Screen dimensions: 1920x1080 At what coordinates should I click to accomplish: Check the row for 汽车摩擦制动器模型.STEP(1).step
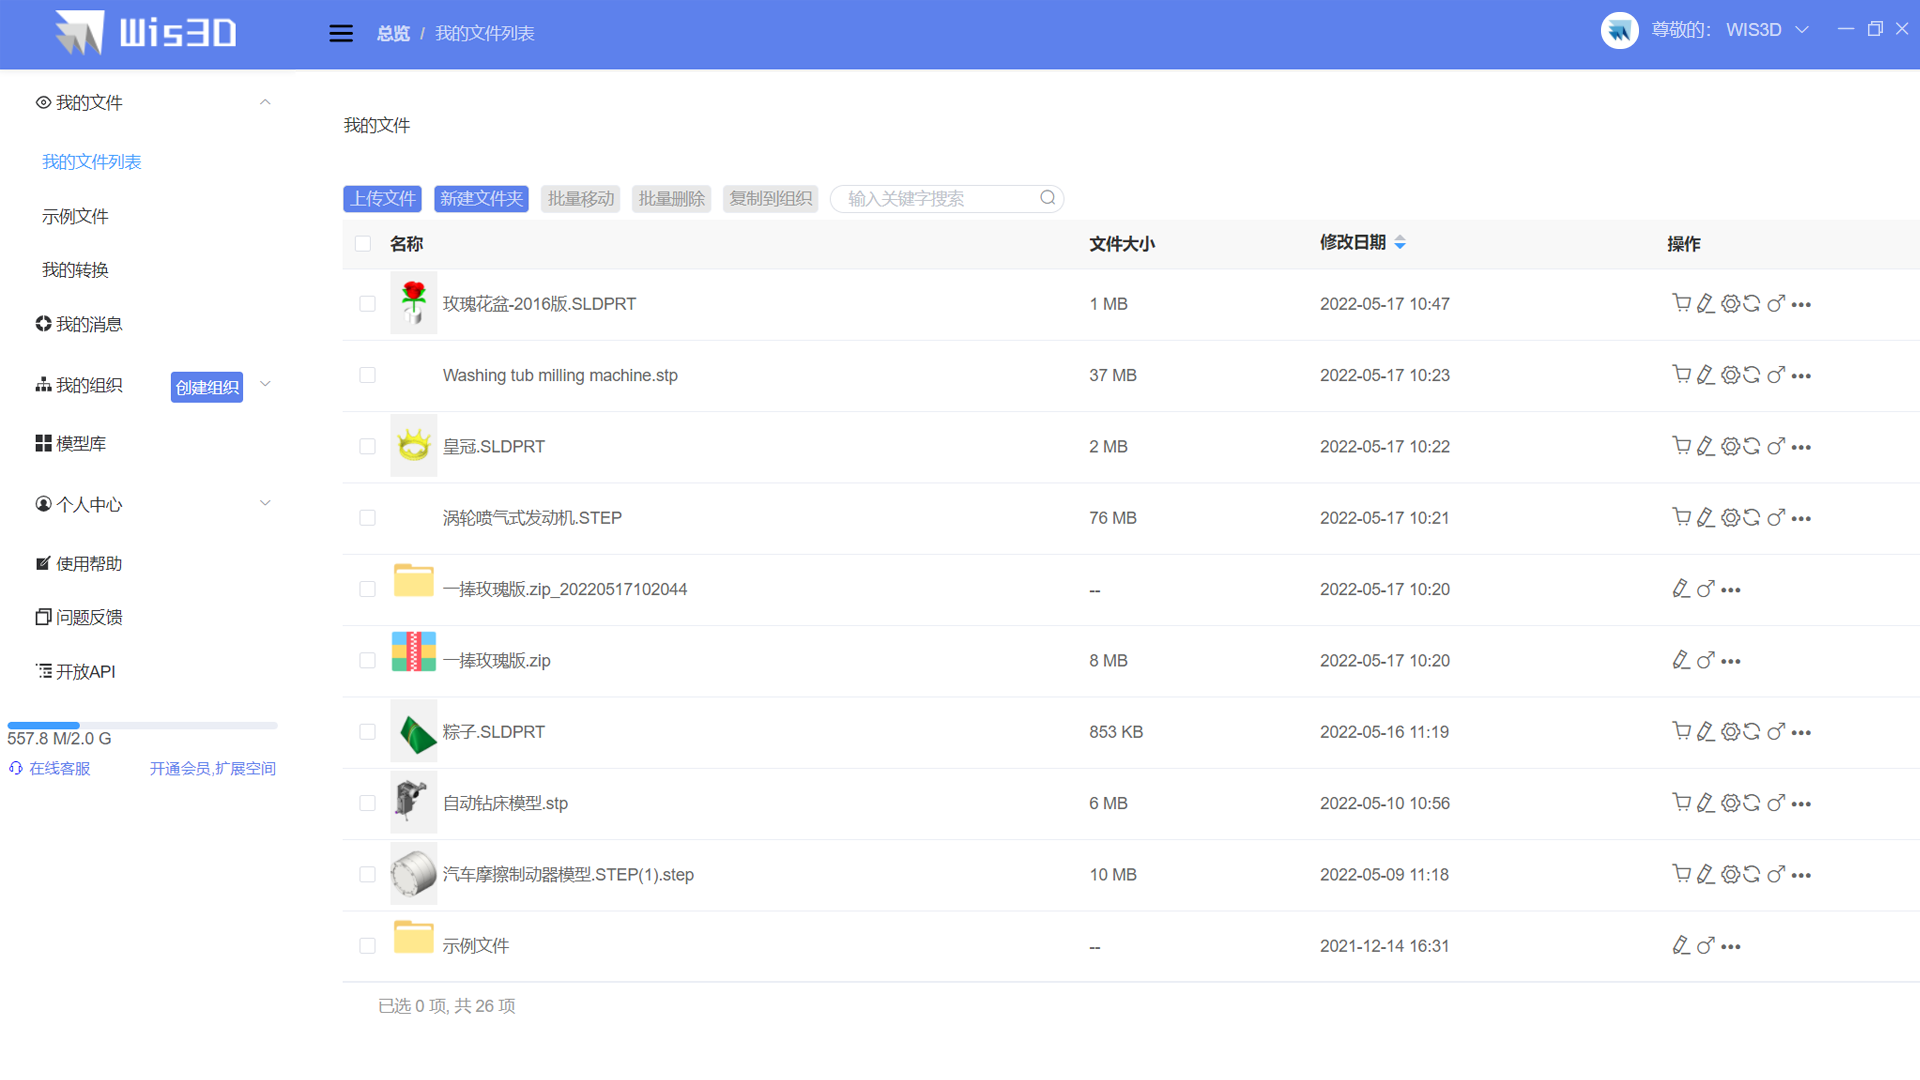click(x=367, y=874)
